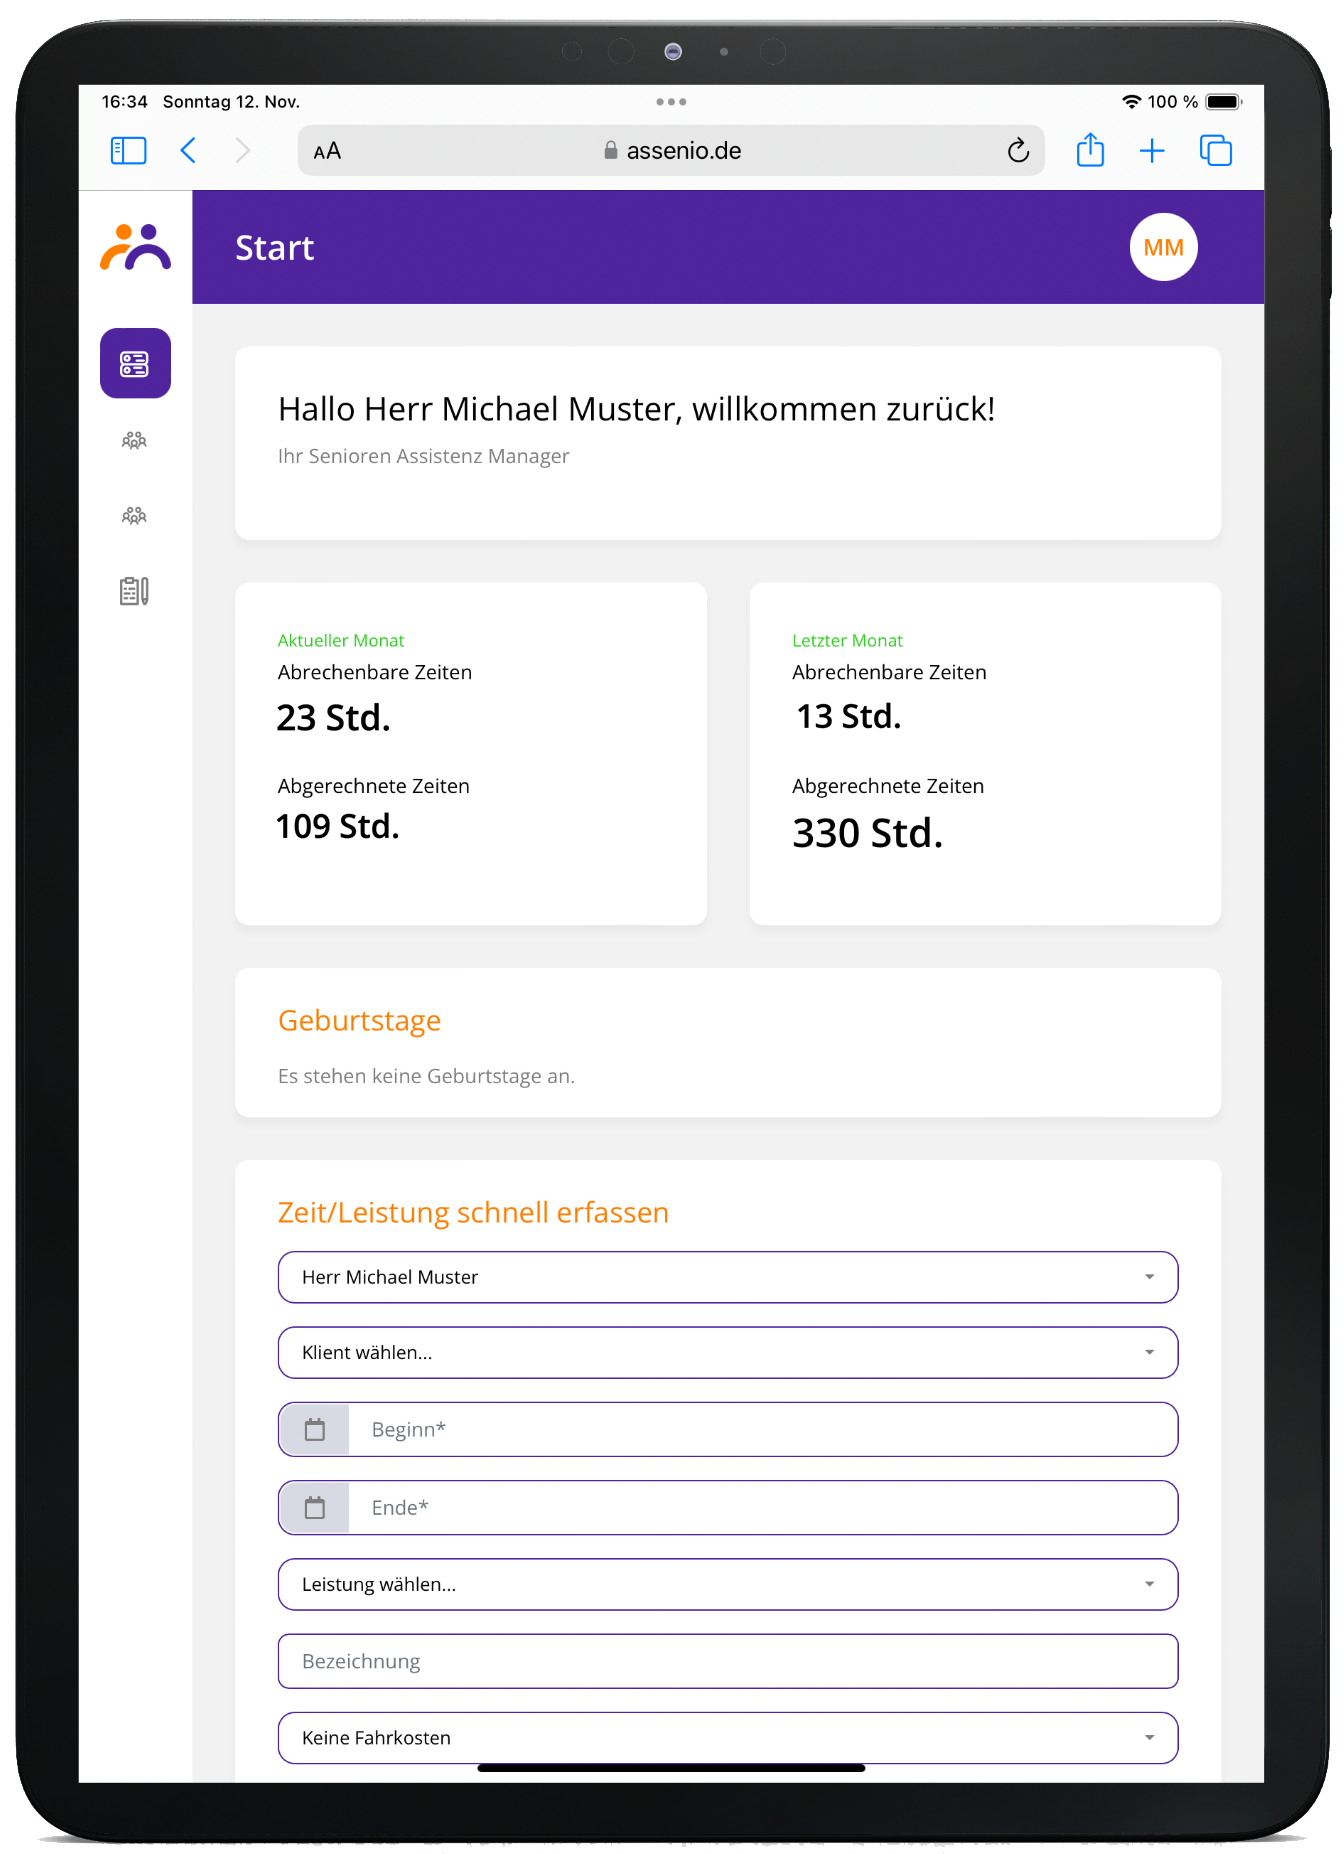Tap the 16:34 clock in status bar
The height and width of the screenshot is (1854, 1344).
[x=124, y=102]
